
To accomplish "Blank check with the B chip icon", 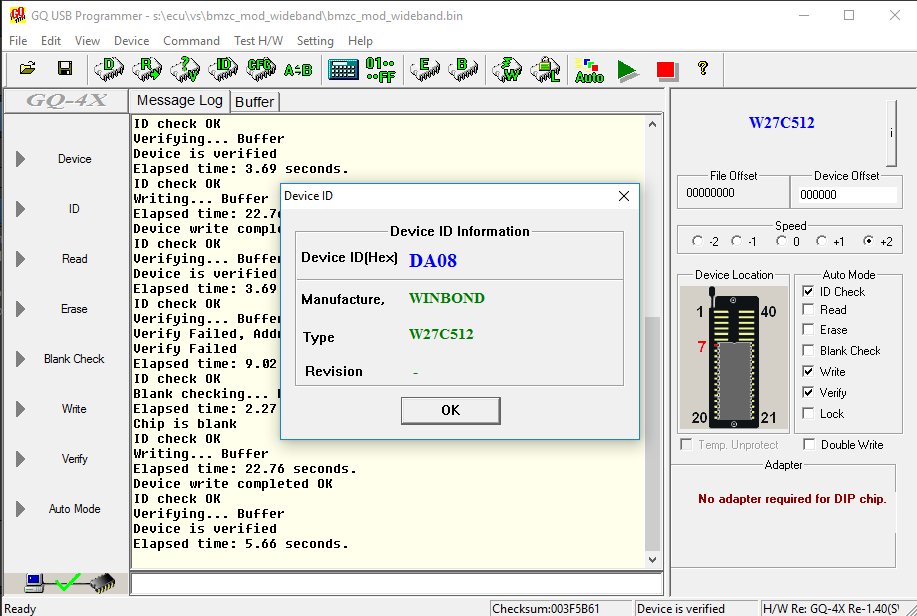I will (463, 70).
